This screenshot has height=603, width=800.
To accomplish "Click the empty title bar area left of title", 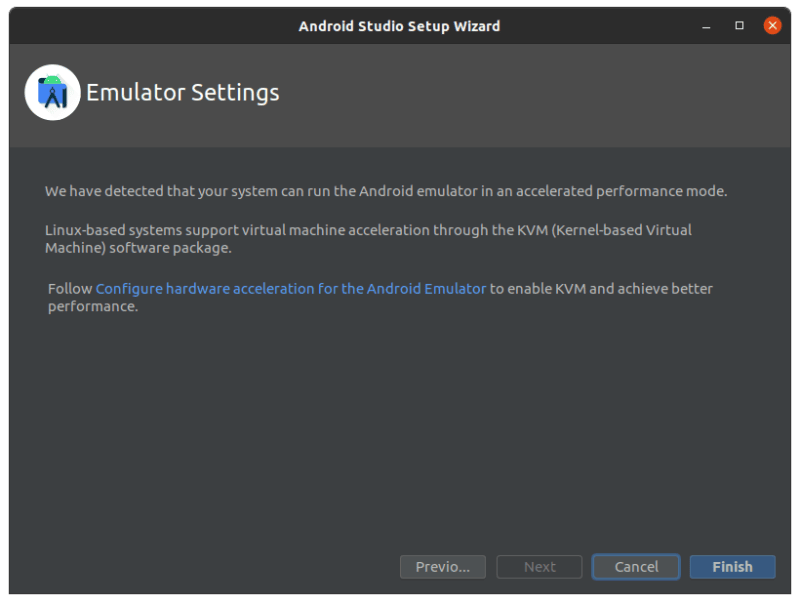I will pyautogui.click(x=150, y=25).
